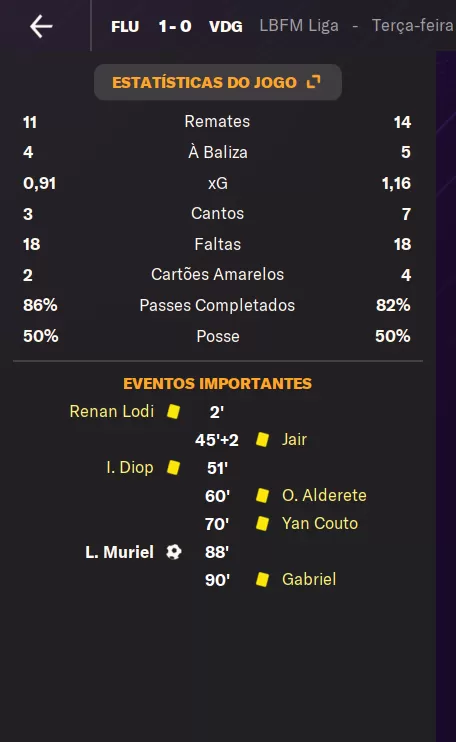Click the goal ball icon by L. Muriel

click(x=174, y=552)
